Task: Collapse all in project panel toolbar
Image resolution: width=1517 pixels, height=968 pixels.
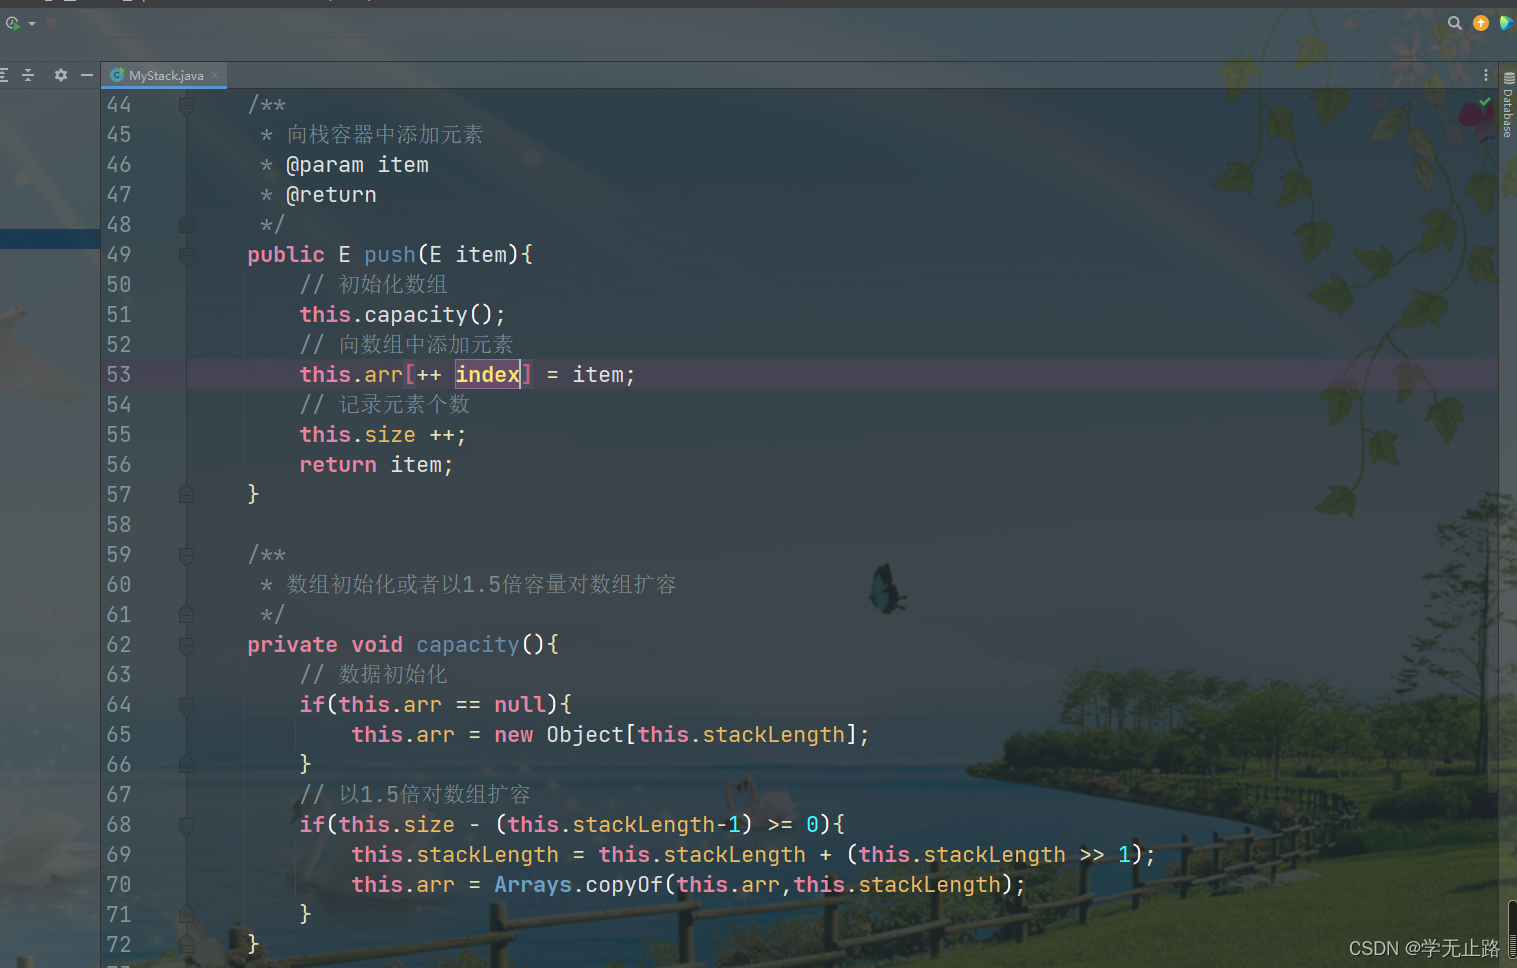Action: (x=28, y=75)
